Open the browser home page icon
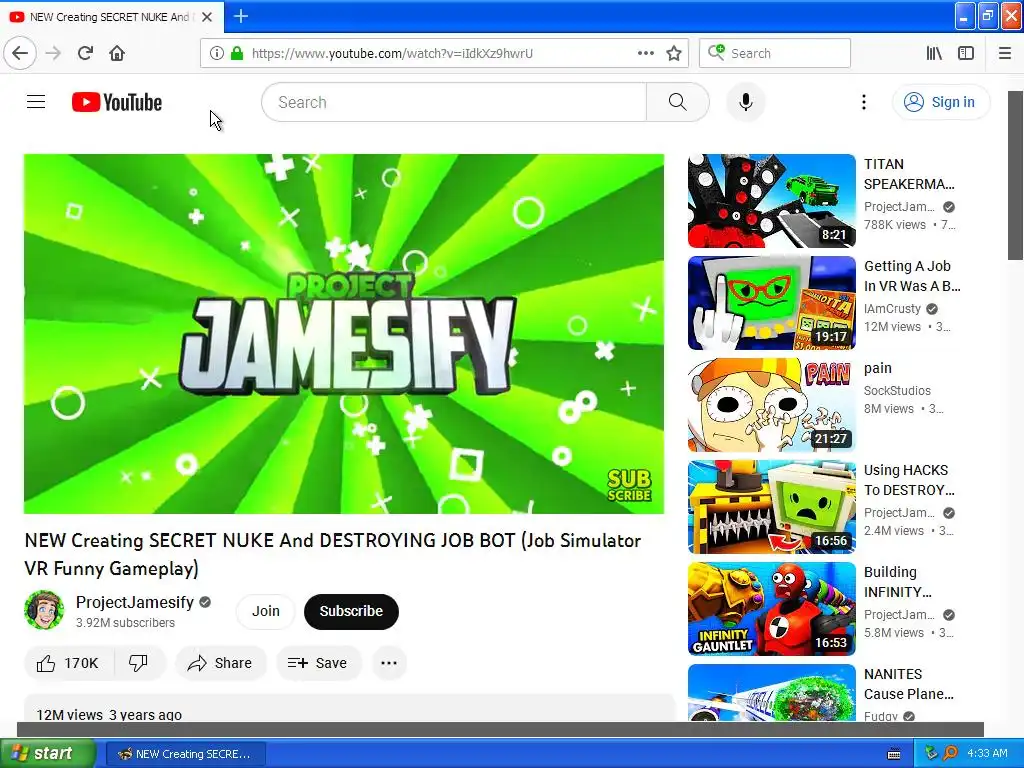 [117, 53]
